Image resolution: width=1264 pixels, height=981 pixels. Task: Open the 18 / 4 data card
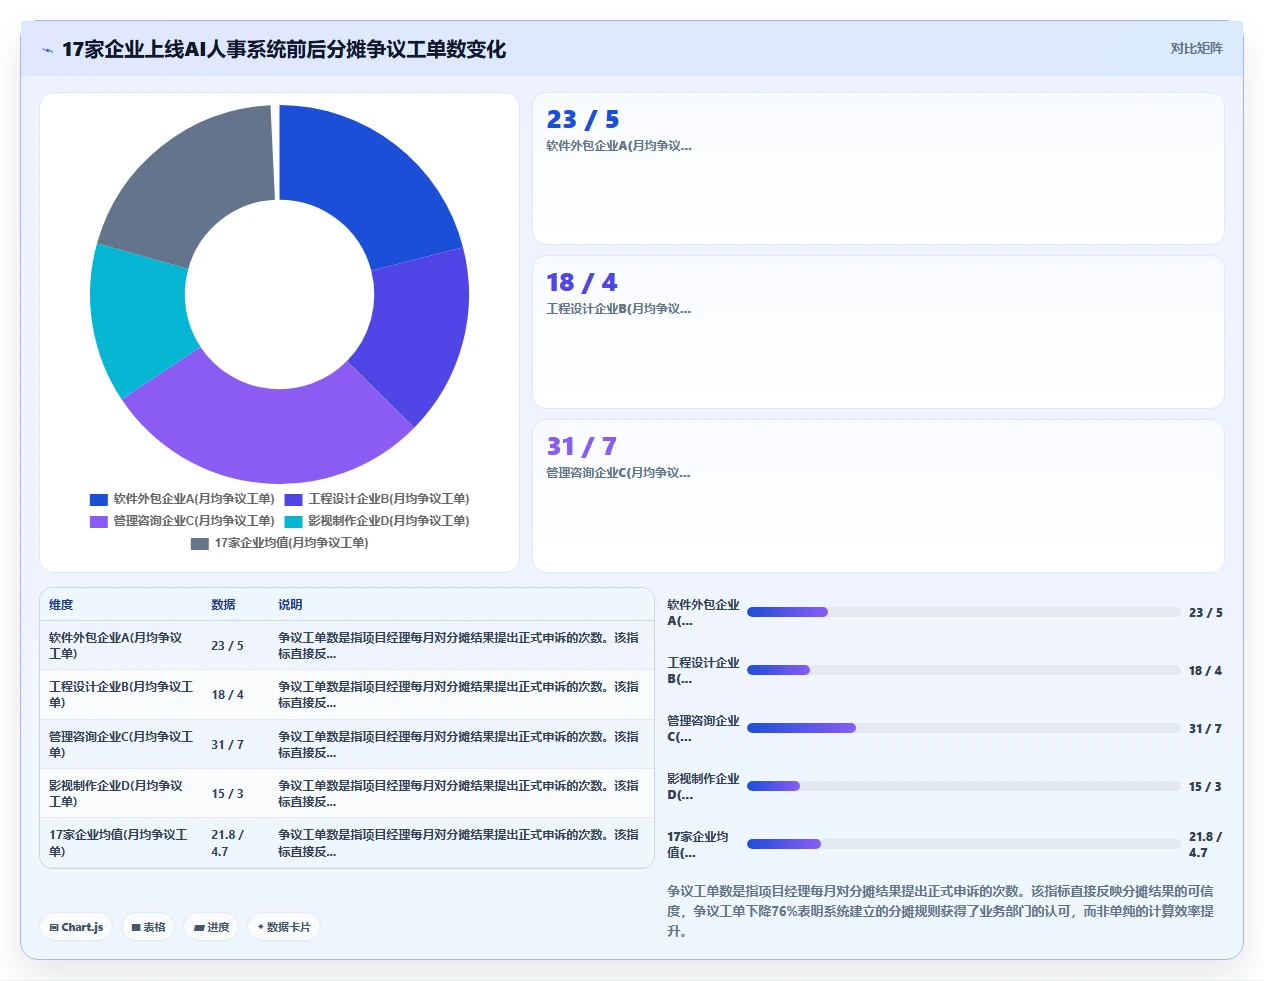(x=878, y=332)
